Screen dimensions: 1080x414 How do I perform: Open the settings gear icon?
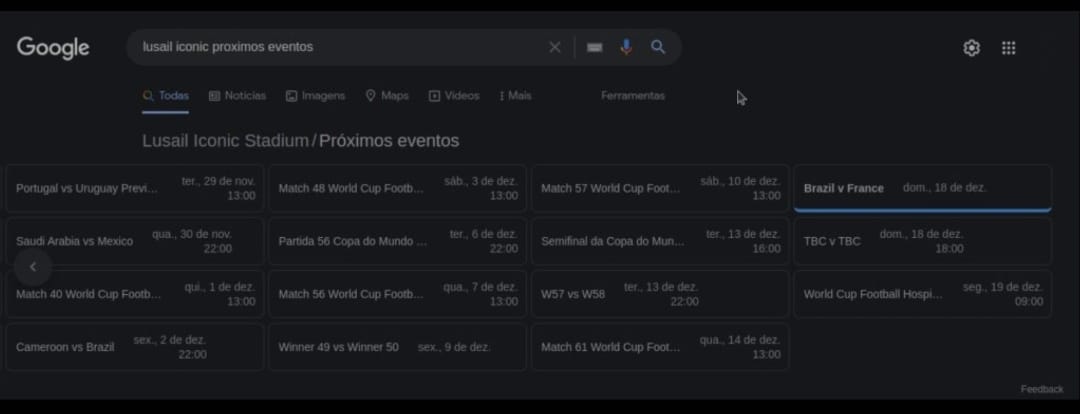(x=971, y=48)
